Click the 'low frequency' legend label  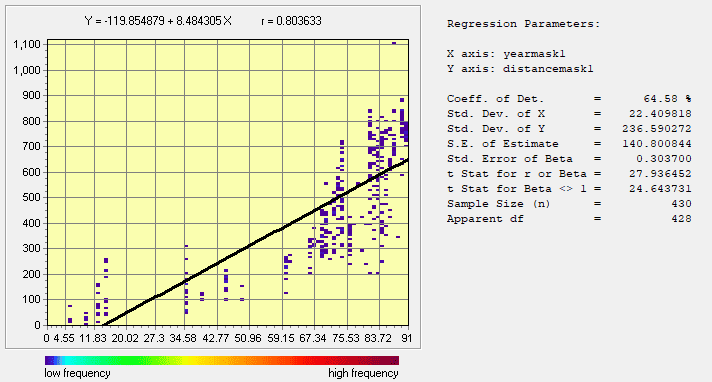point(77,373)
